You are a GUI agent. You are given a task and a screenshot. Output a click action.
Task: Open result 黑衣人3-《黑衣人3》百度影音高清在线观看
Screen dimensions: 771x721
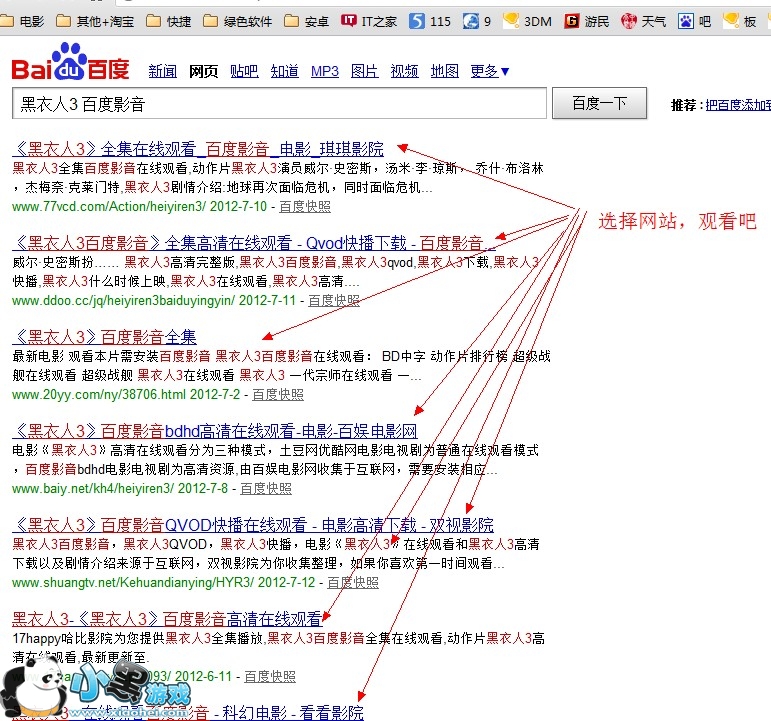pyautogui.click(x=168, y=619)
